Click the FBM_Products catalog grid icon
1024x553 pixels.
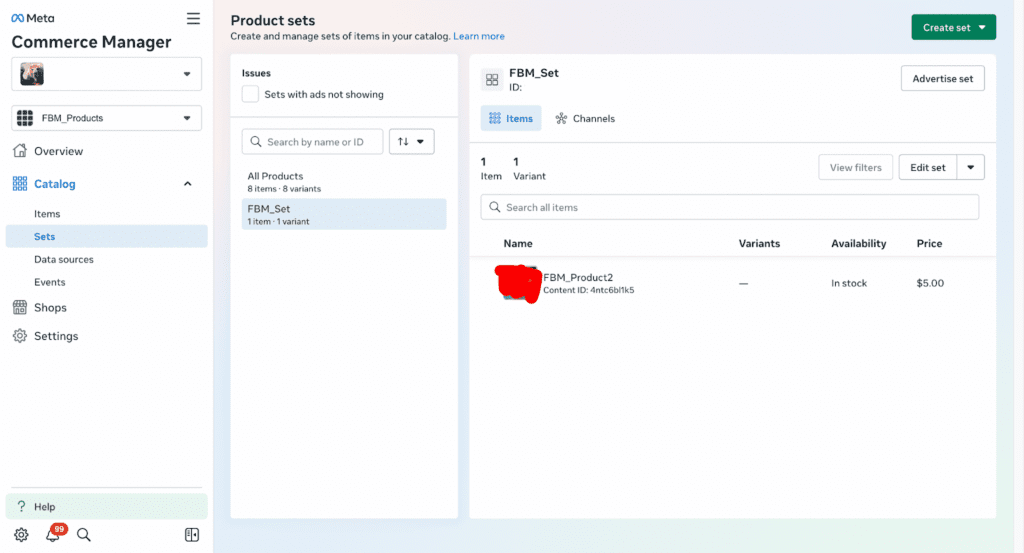[x=25, y=118]
